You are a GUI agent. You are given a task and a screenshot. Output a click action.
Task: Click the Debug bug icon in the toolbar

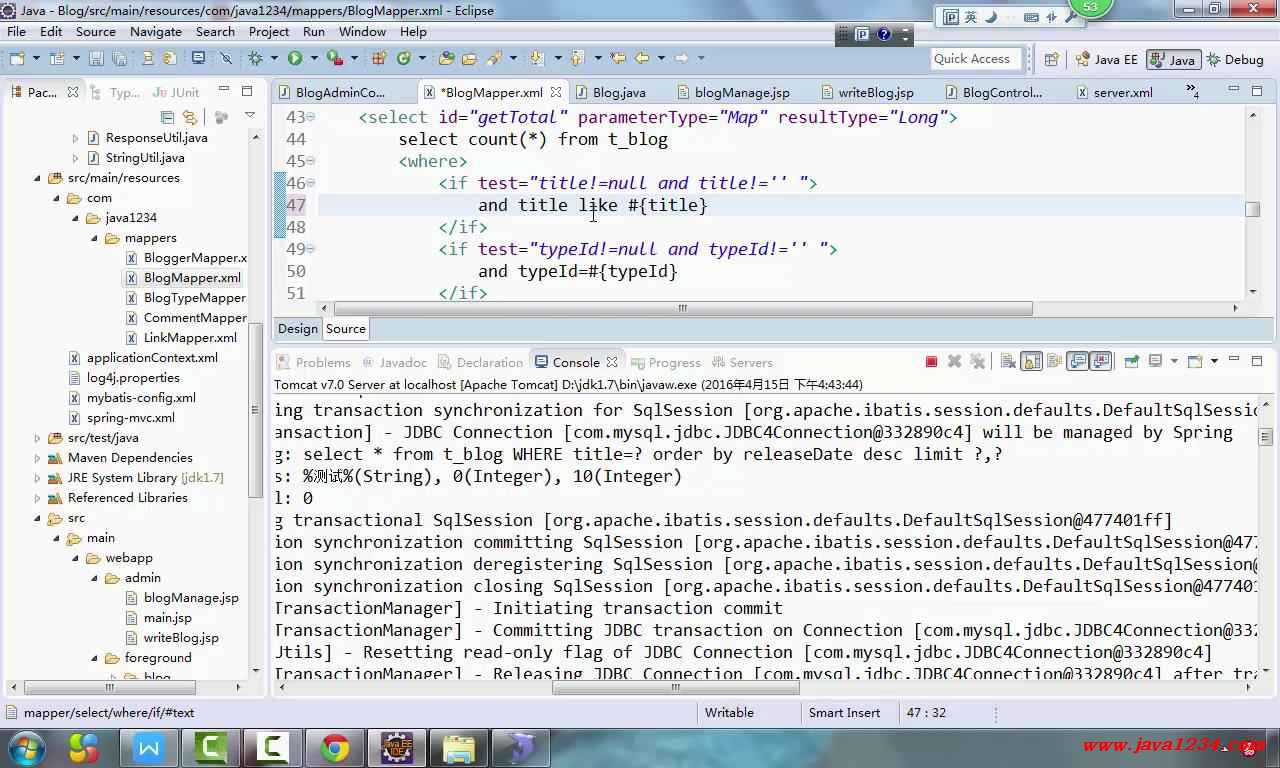tap(255, 58)
